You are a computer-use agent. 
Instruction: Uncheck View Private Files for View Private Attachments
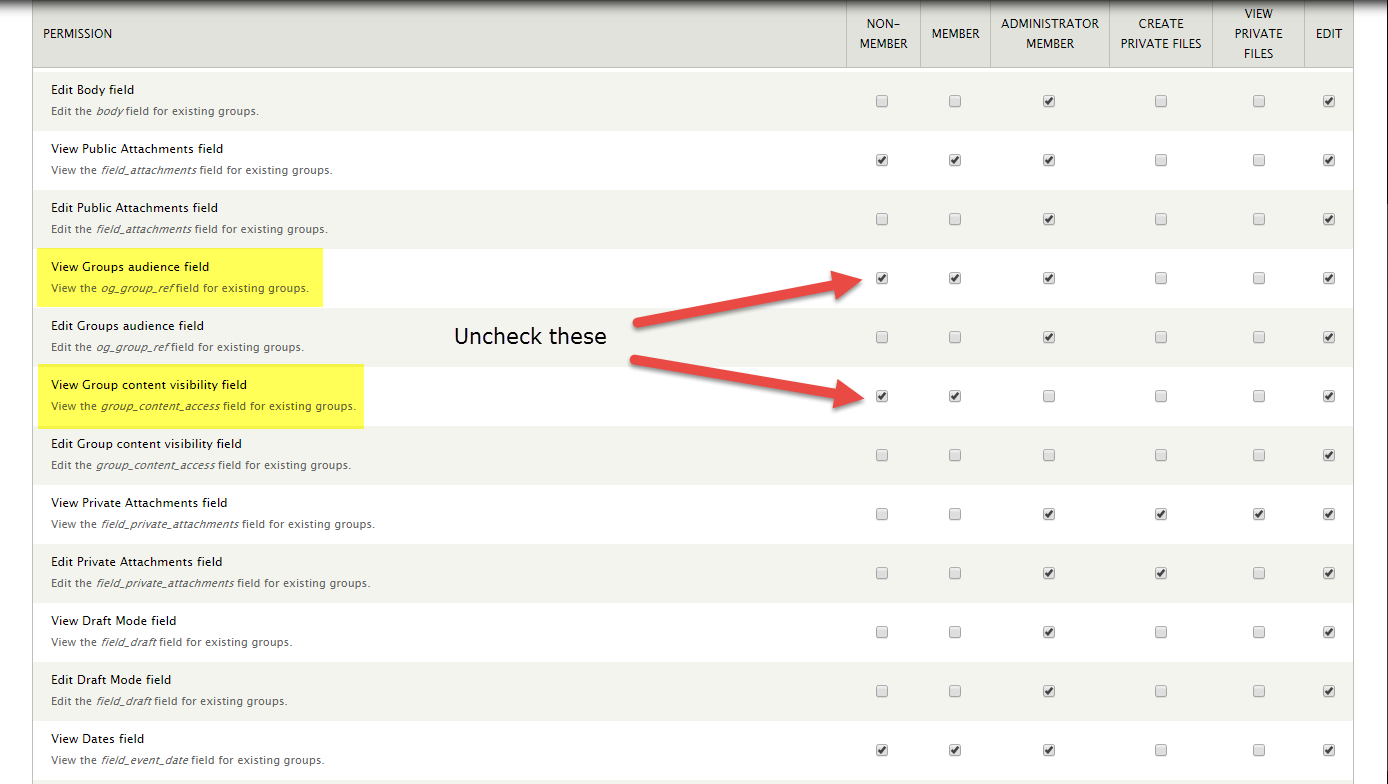1258,515
